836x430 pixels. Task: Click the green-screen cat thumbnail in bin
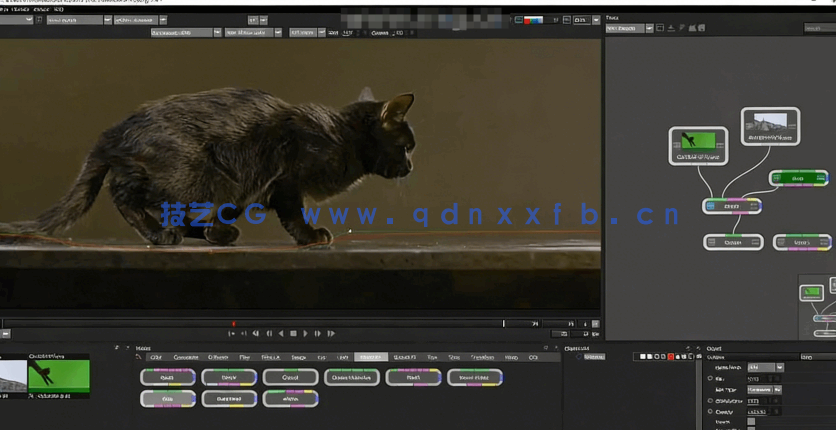[x=58, y=375]
